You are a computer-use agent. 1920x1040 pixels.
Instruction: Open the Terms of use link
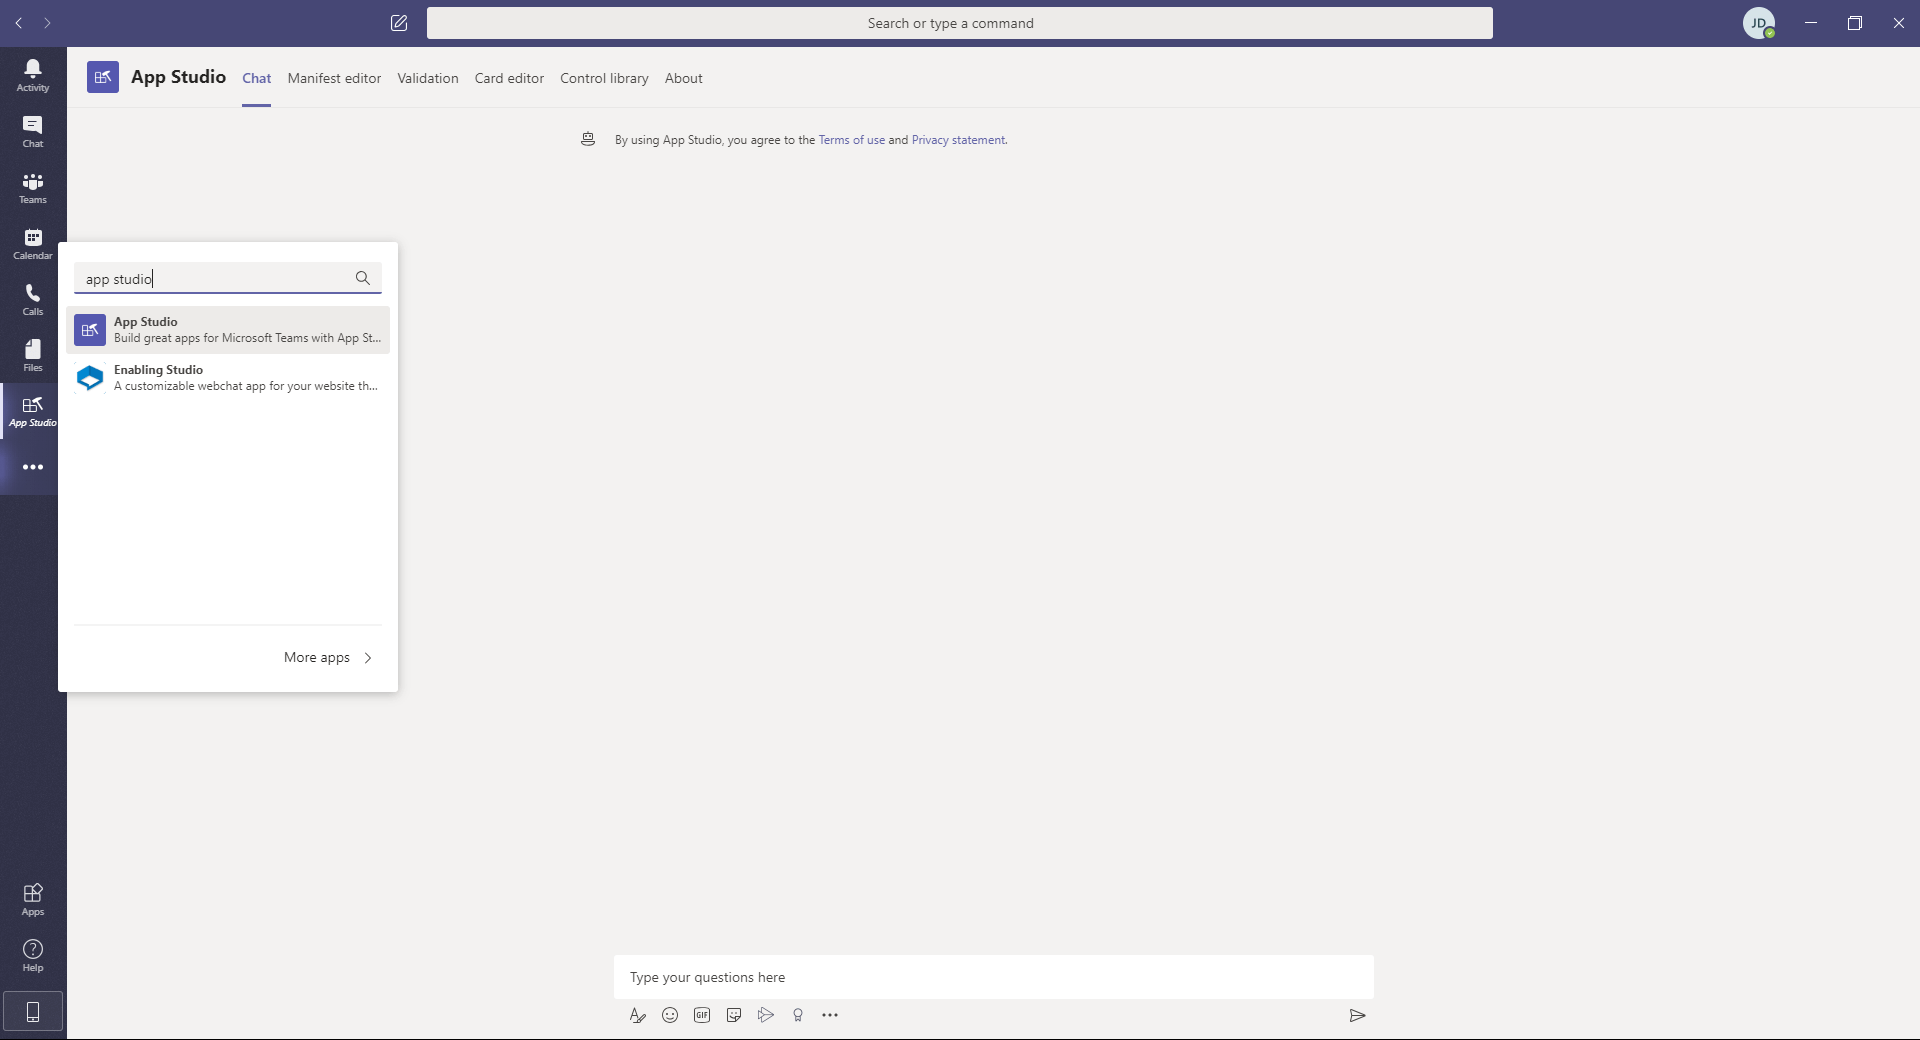[851, 140]
